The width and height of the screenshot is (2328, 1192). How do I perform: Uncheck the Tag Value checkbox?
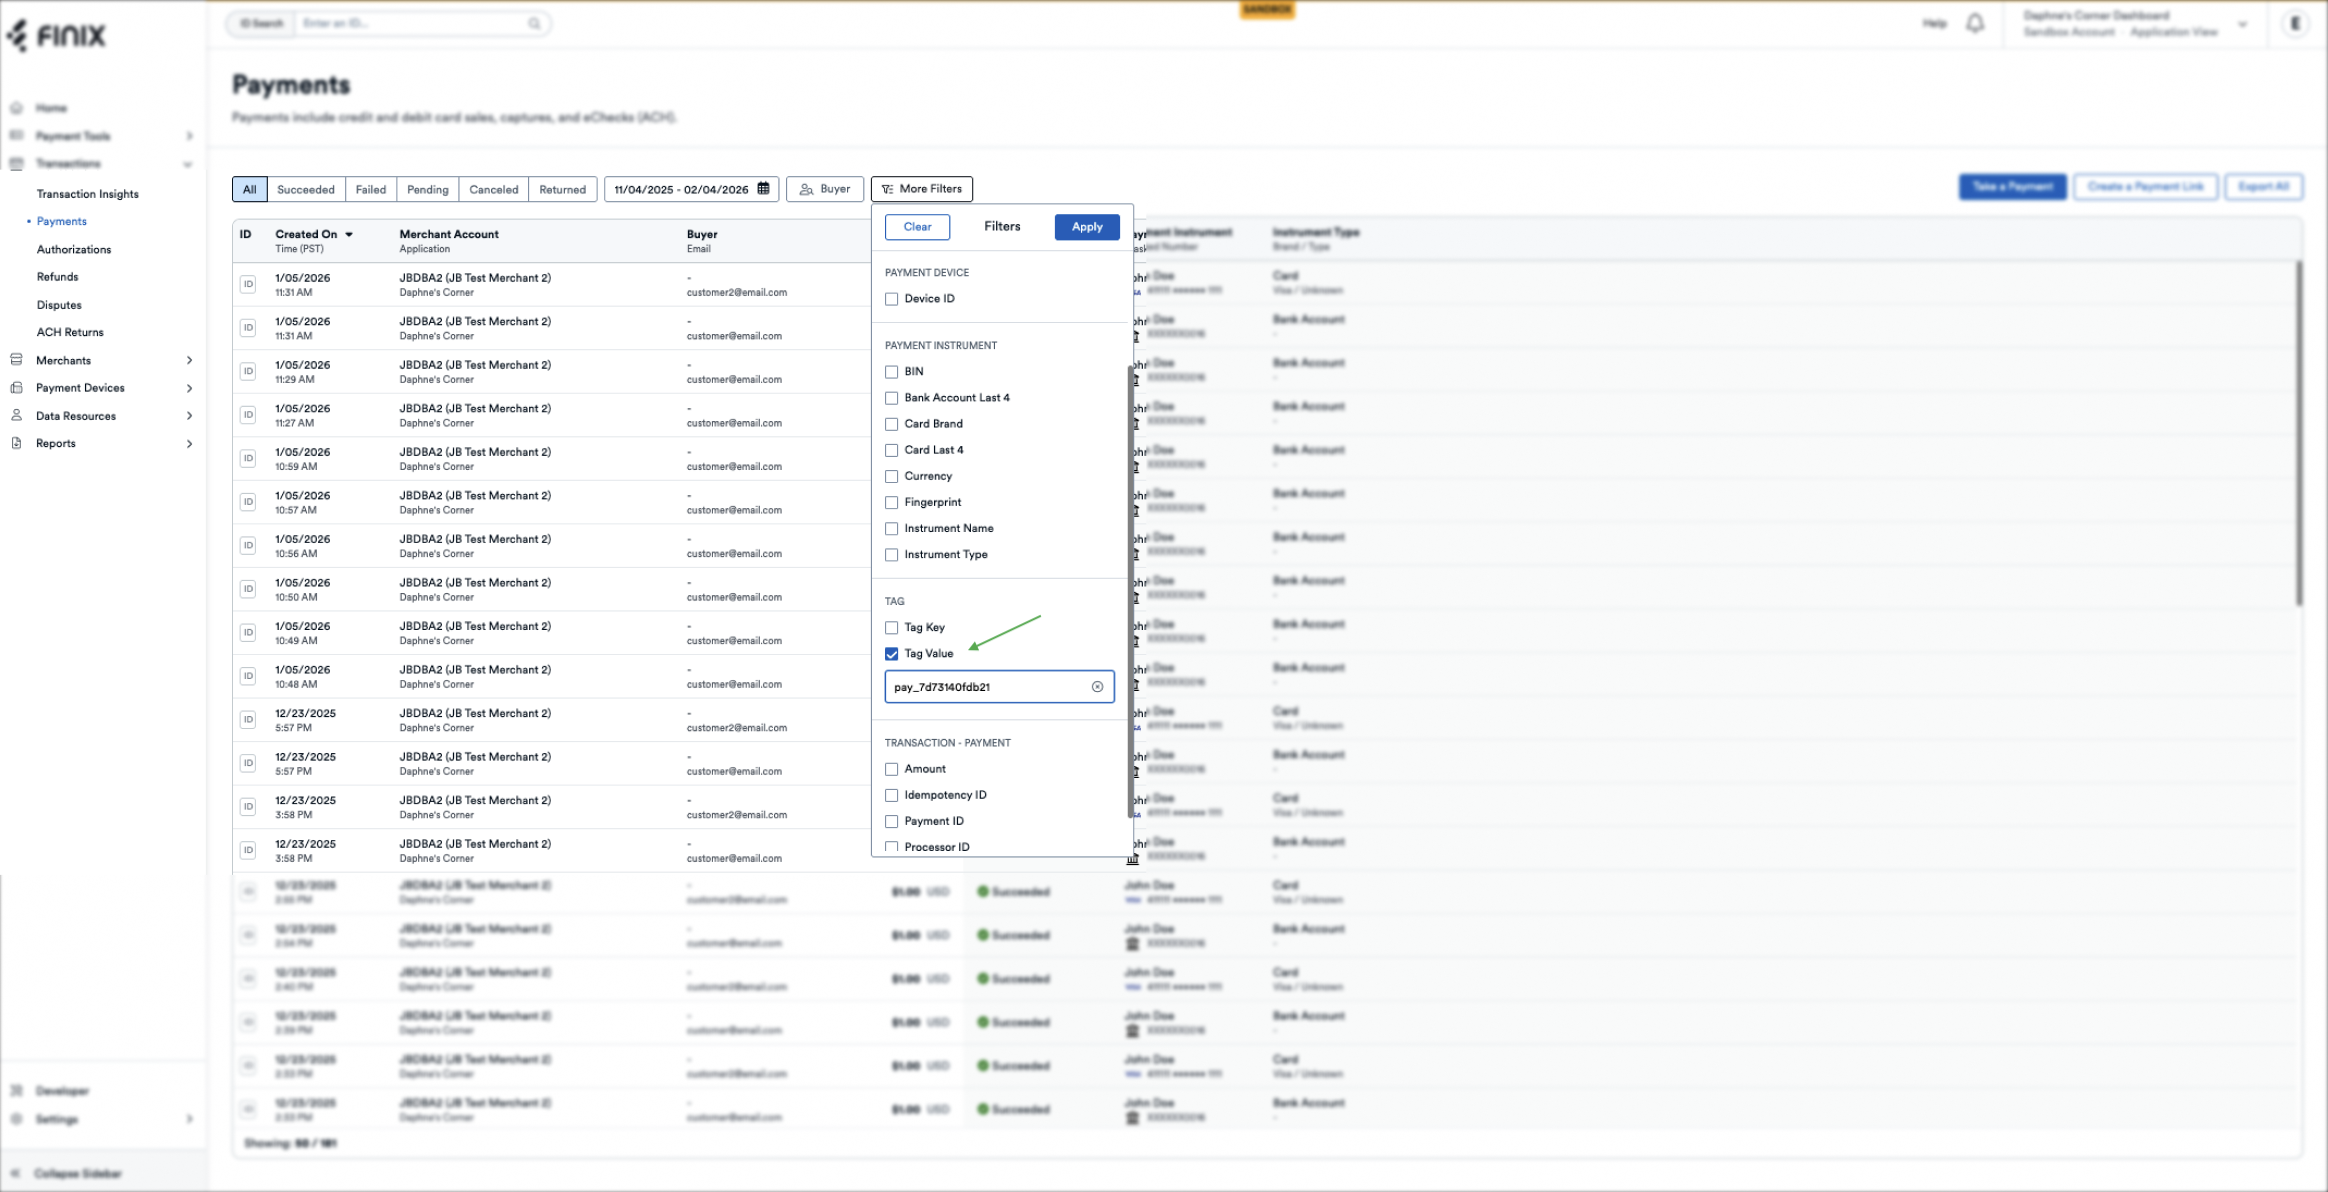tap(891, 654)
